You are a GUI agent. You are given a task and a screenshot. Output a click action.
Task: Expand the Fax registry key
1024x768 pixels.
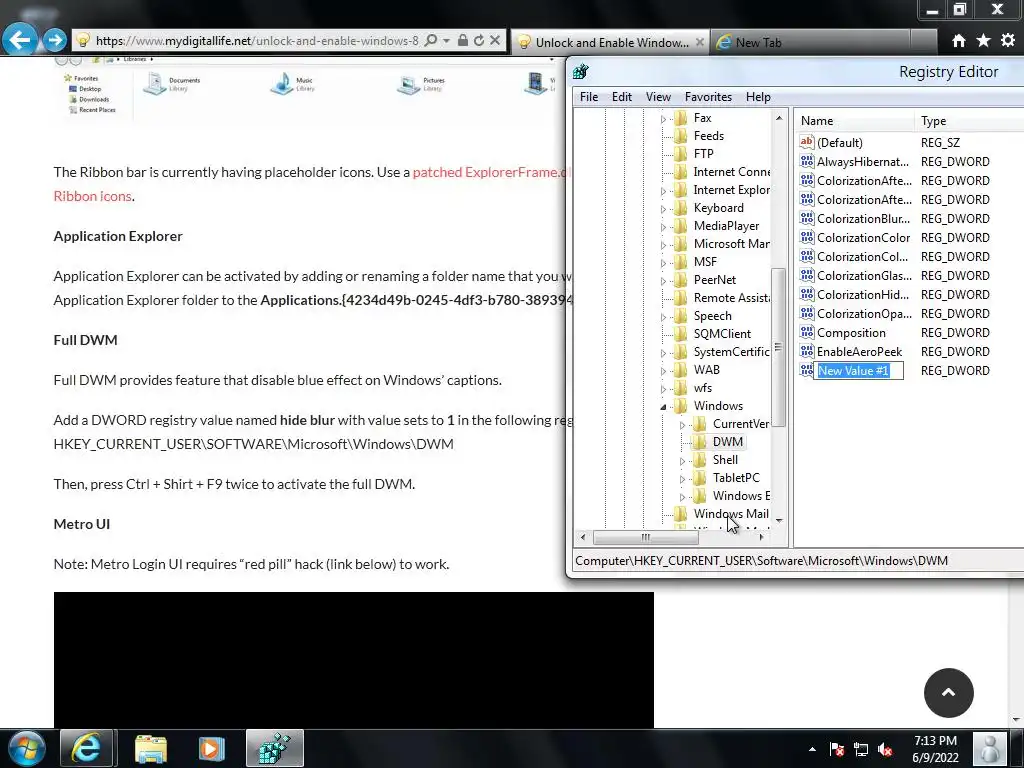(x=663, y=119)
